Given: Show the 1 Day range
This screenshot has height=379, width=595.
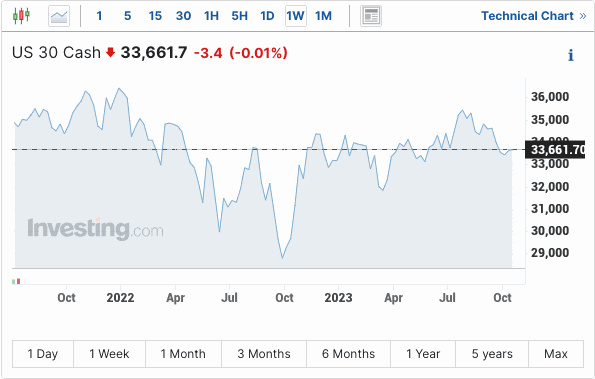Looking at the screenshot, I should pyautogui.click(x=43, y=354).
